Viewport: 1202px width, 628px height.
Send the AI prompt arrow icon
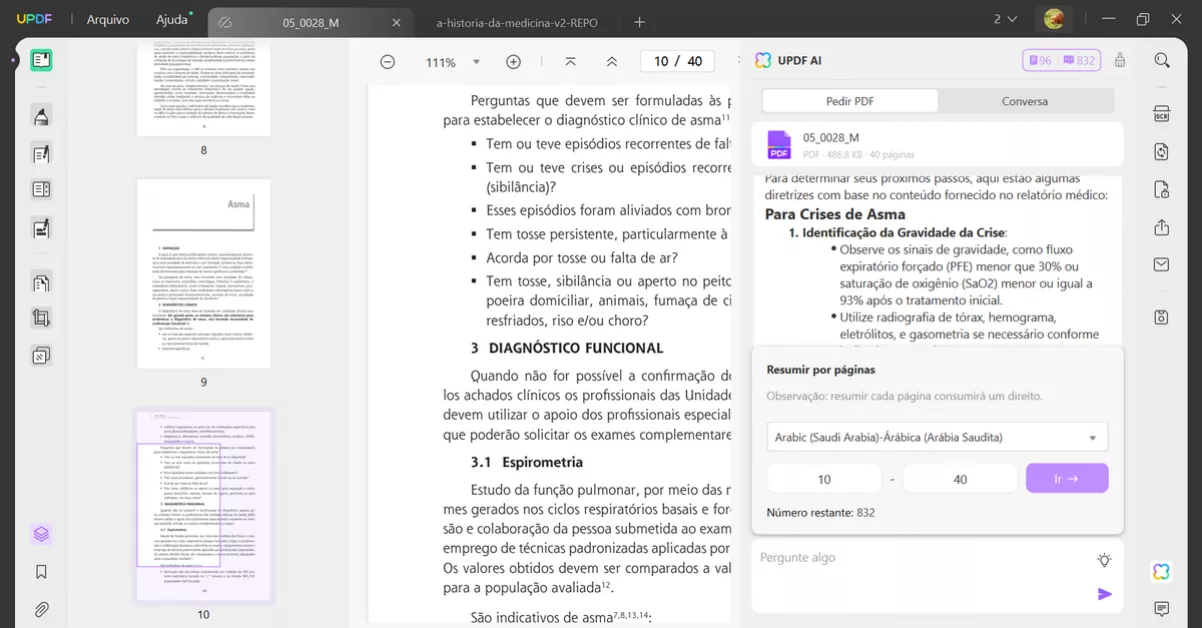coord(1104,594)
